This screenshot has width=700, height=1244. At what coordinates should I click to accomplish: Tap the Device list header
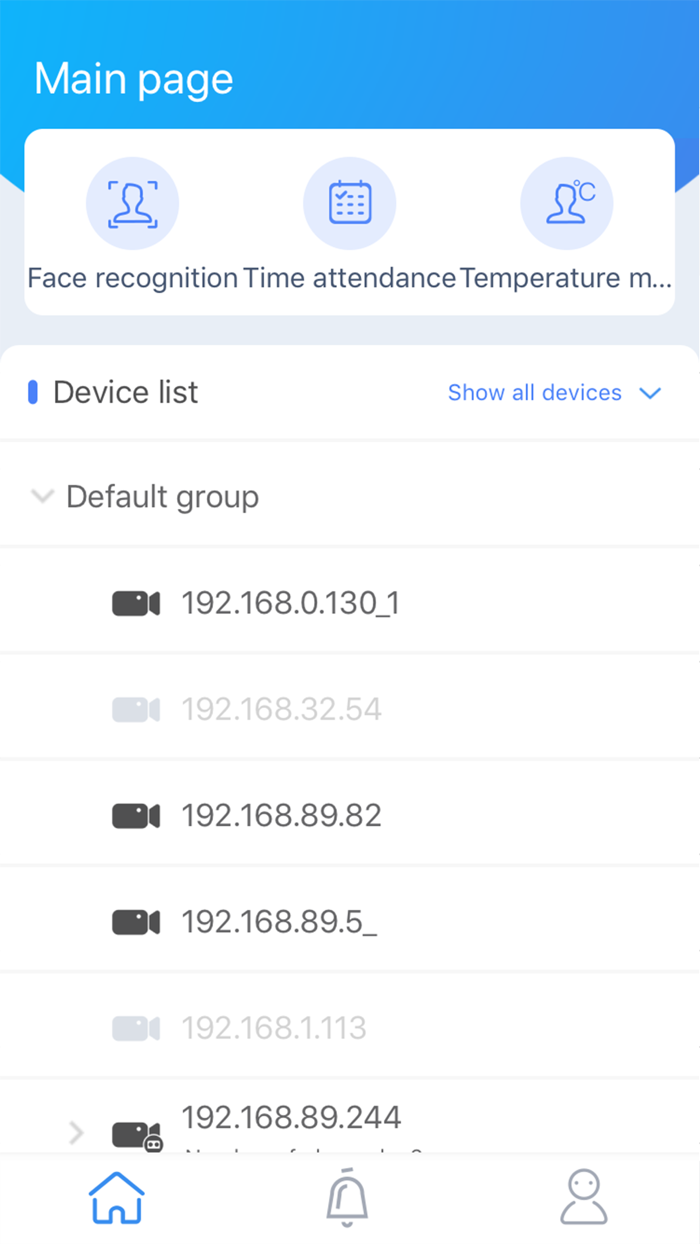click(x=126, y=392)
